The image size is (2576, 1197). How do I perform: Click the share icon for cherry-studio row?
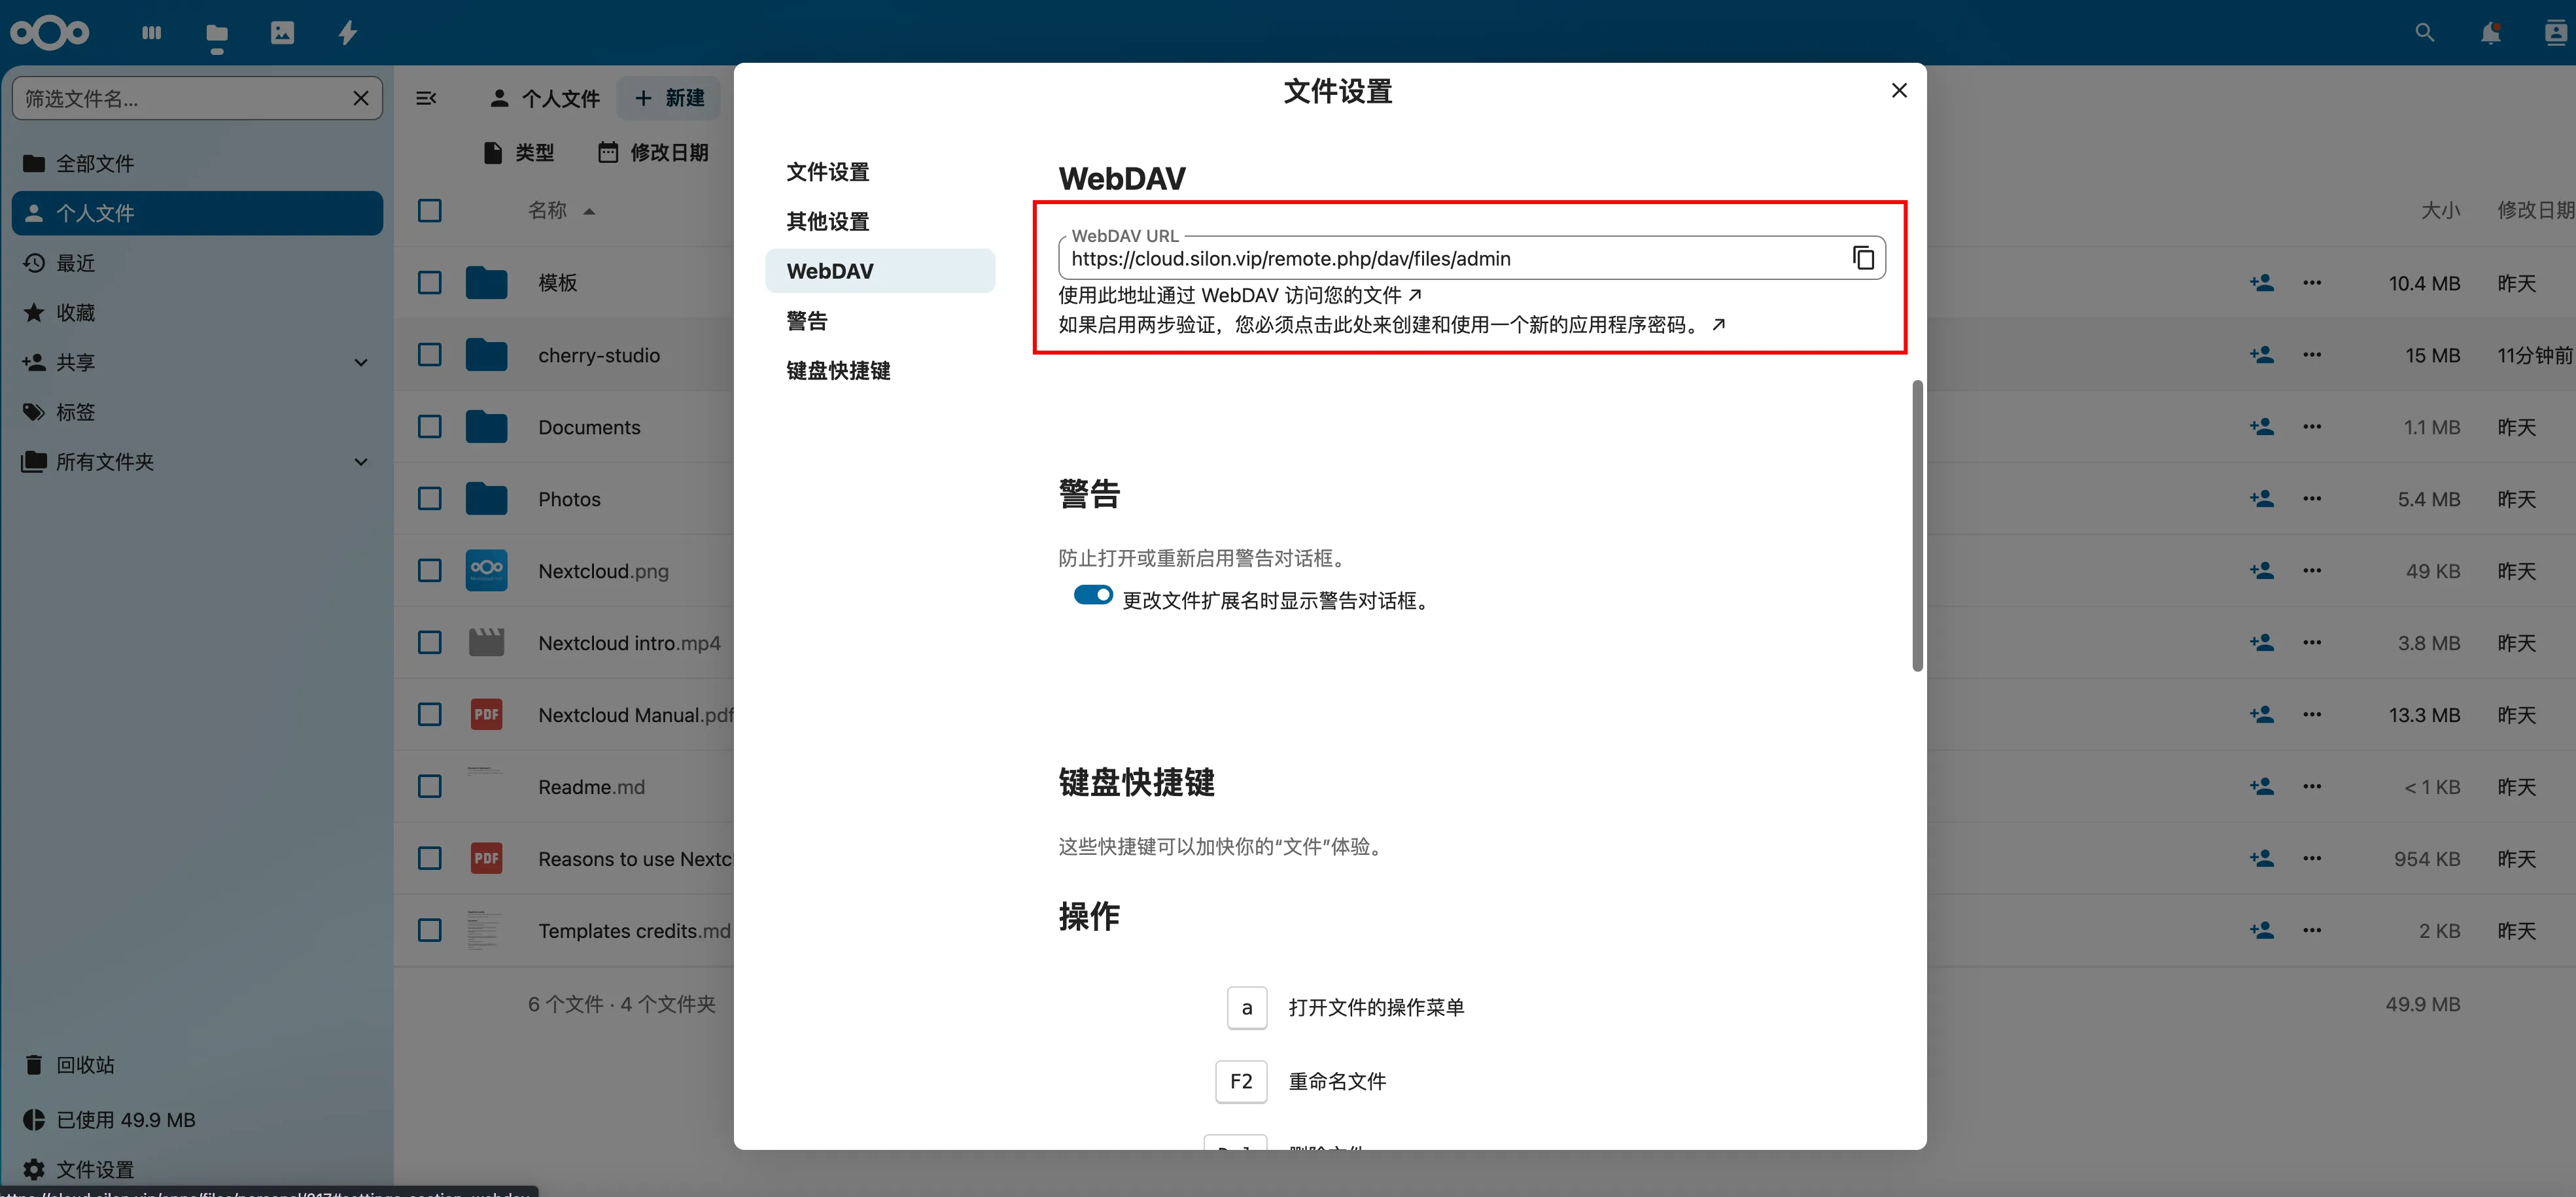click(x=2262, y=355)
